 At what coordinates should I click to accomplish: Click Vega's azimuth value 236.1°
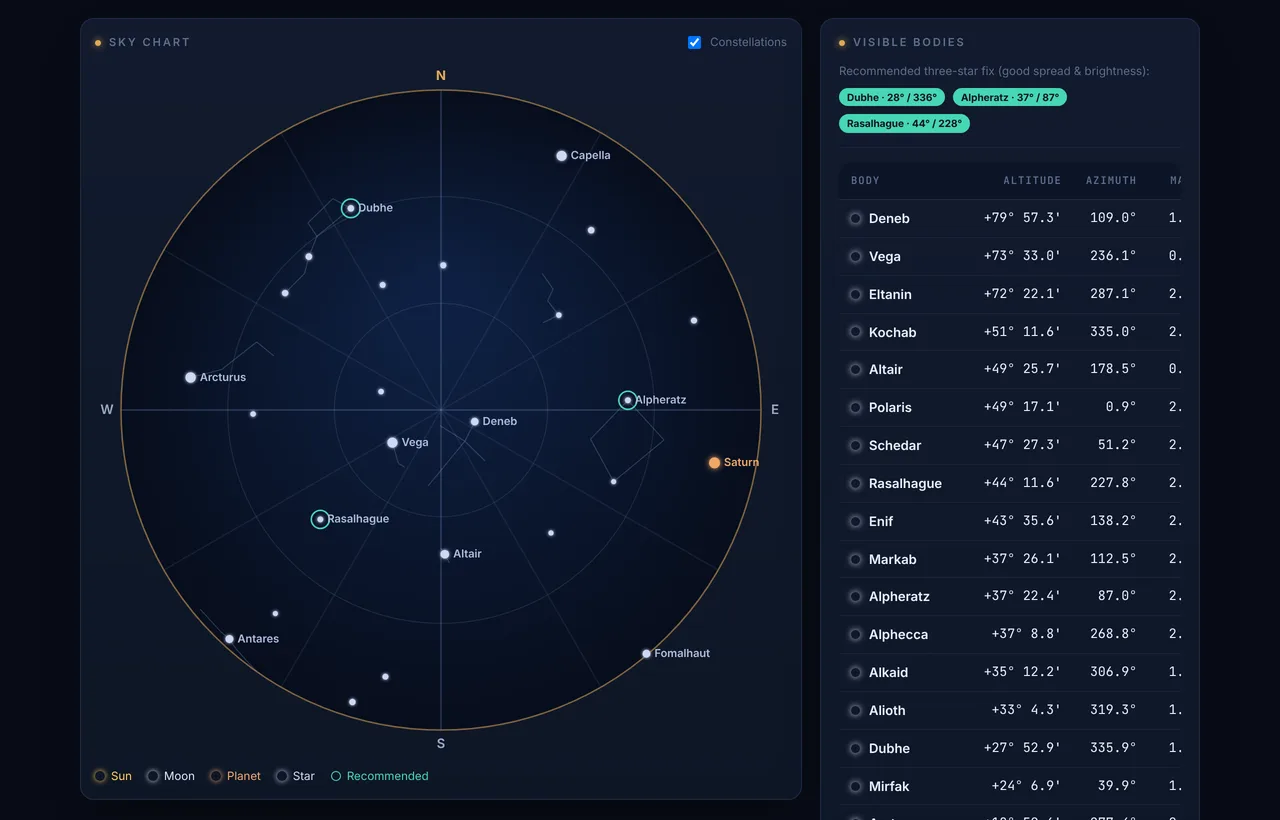point(1113,256)
